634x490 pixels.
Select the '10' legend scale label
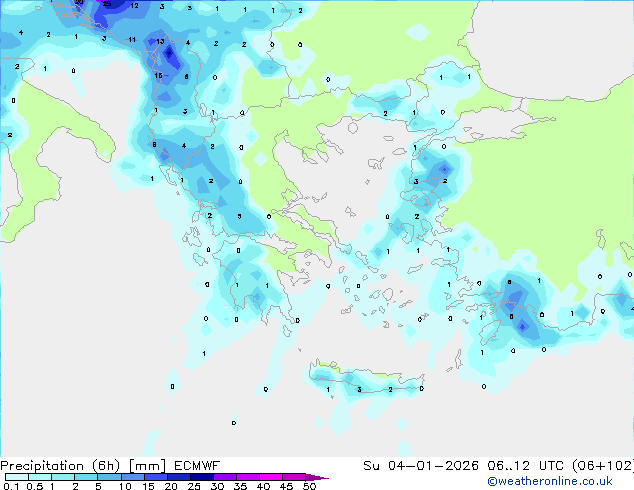[x=125, y=486]
